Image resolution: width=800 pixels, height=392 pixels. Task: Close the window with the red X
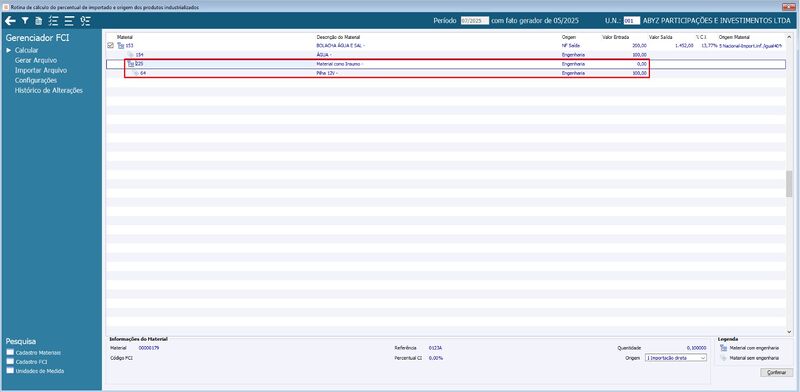(789, 7)
